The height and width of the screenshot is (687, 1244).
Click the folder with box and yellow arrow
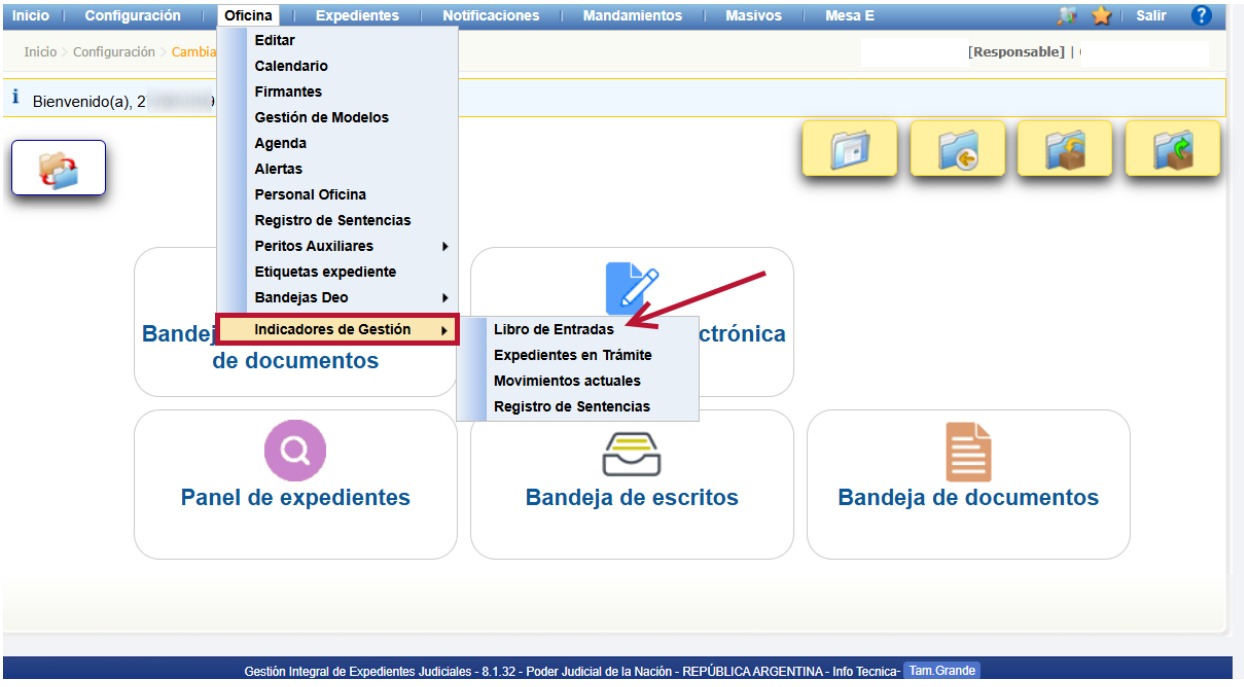tap(1064, 150)
